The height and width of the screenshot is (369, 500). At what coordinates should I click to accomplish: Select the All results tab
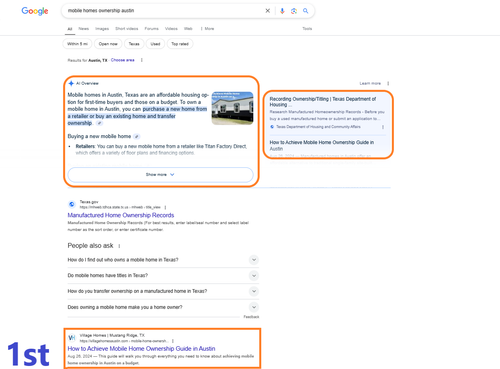click(70, 29)
